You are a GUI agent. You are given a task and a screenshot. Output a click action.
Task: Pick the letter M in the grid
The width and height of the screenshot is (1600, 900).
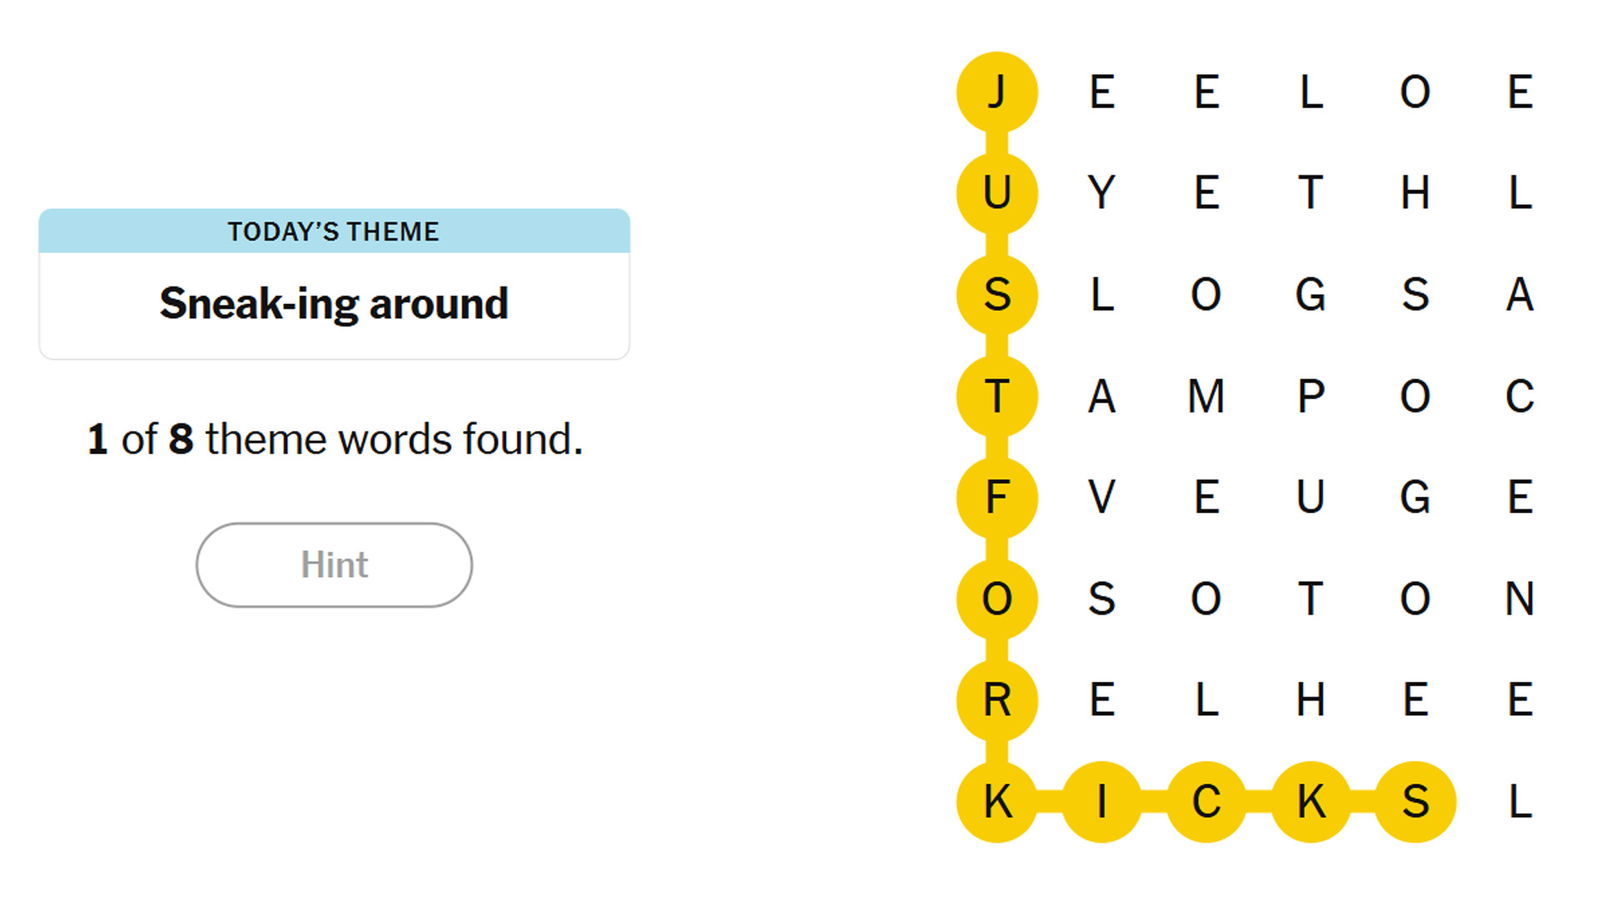pyautogui.click(x=1206, y=397)
